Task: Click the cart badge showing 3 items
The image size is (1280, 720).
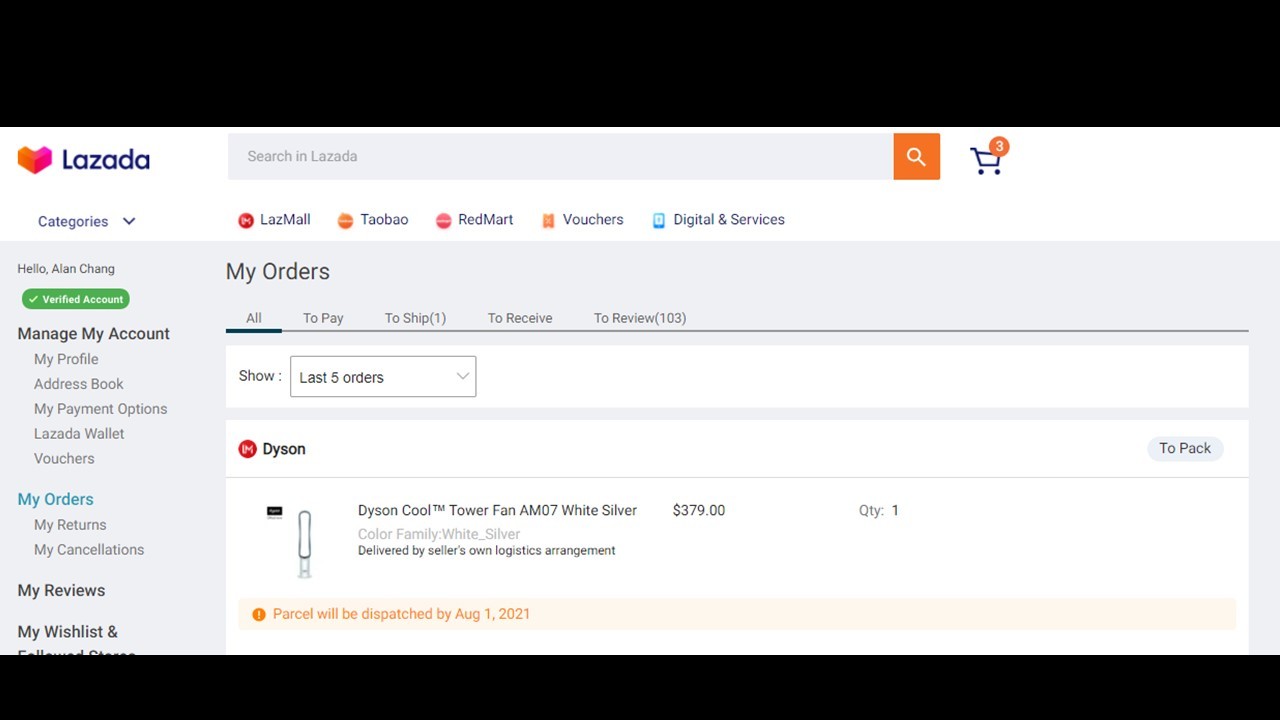Action: [x=998, y=146]
